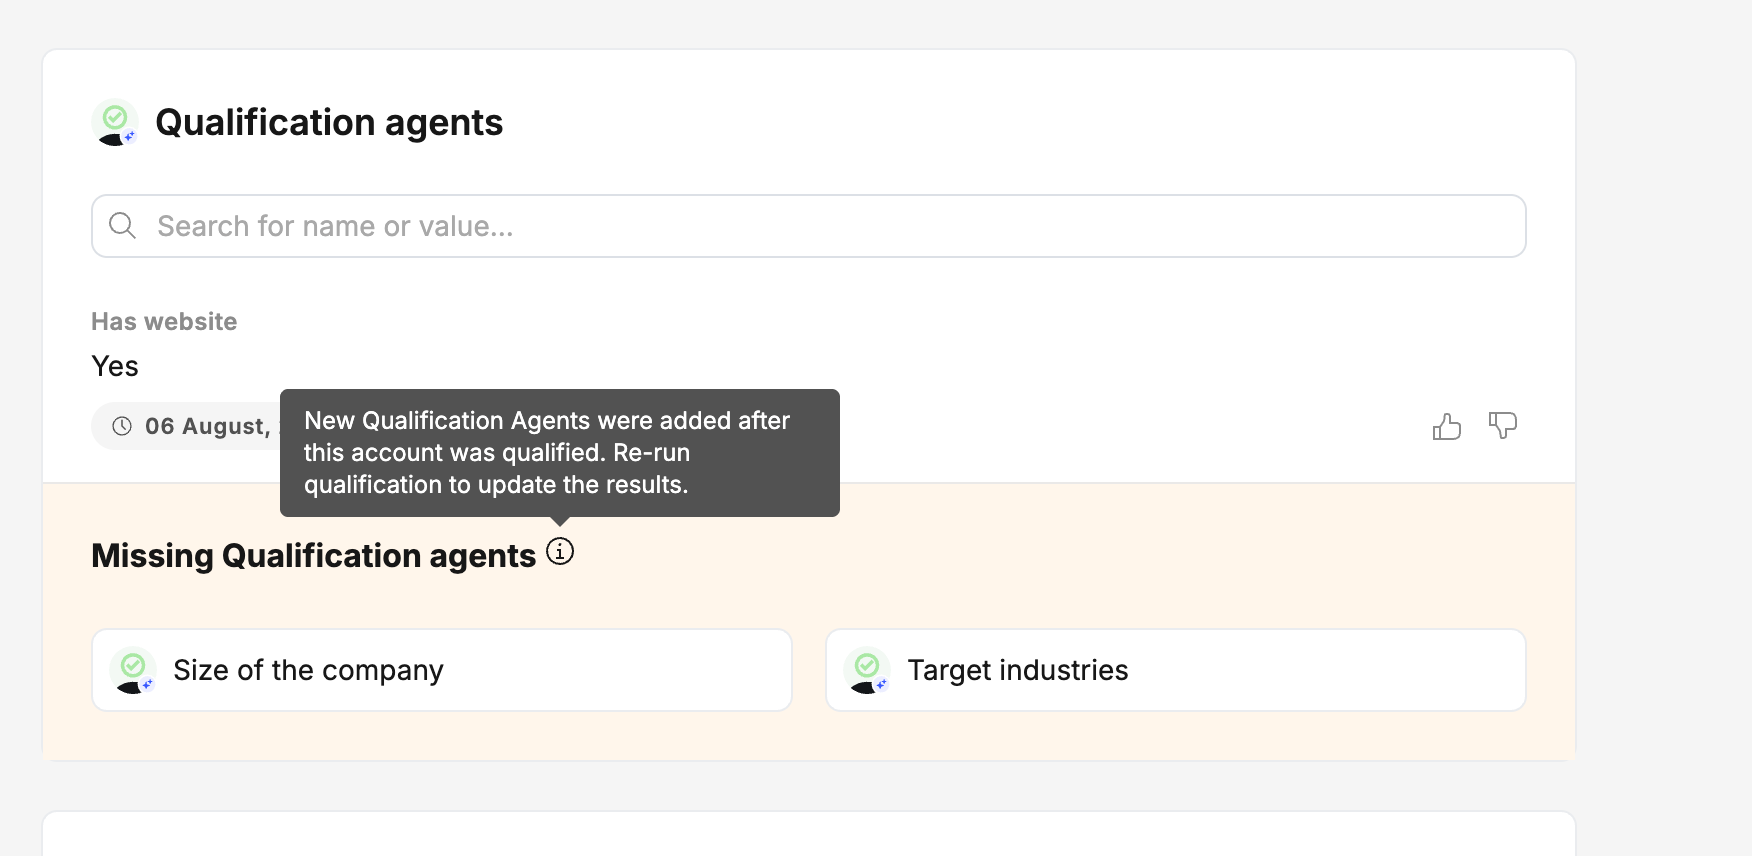This screenshot has width=1752, height=856.
Task: Click the "Yes" value under Has website
Action: pos(115,366)
